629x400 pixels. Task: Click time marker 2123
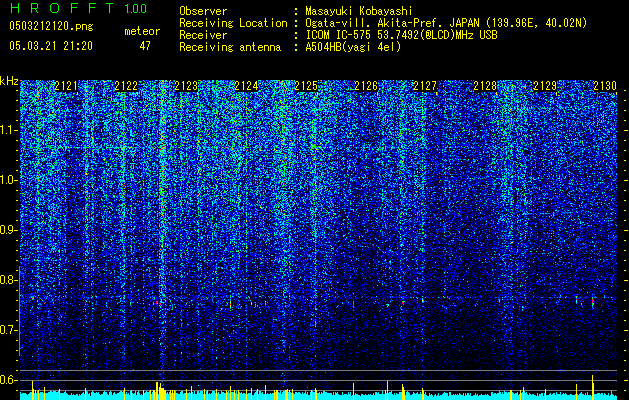click(x=186, y=86)
